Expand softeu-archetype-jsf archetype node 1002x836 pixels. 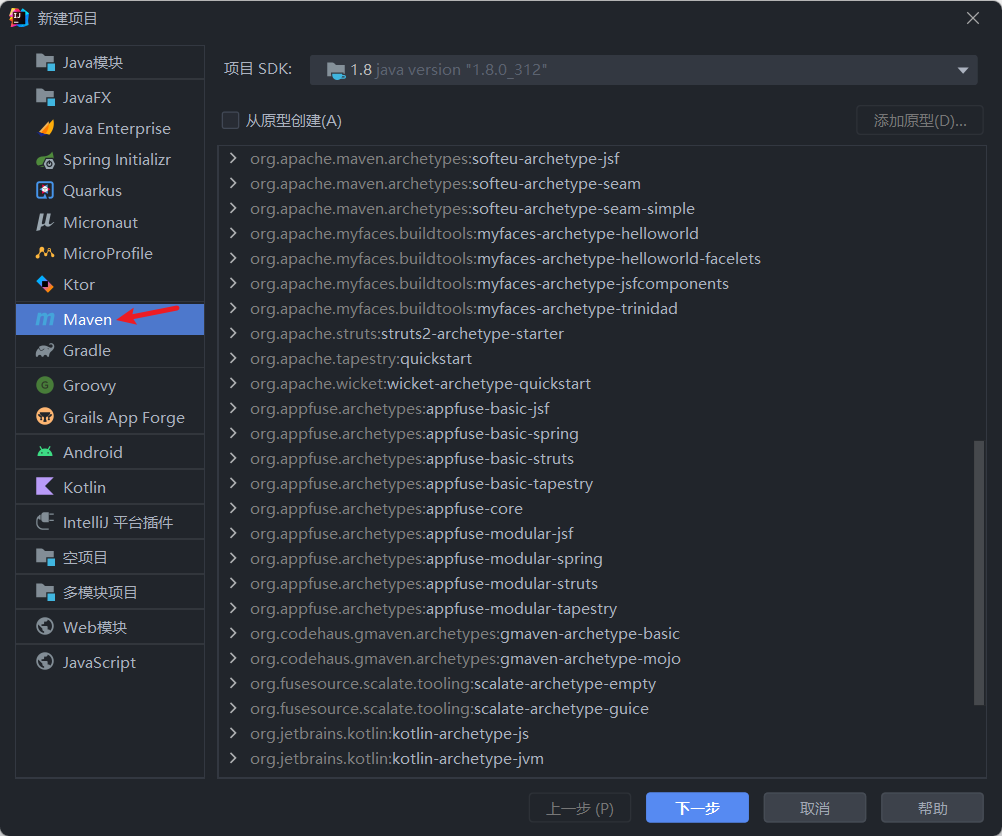[233, 158]
